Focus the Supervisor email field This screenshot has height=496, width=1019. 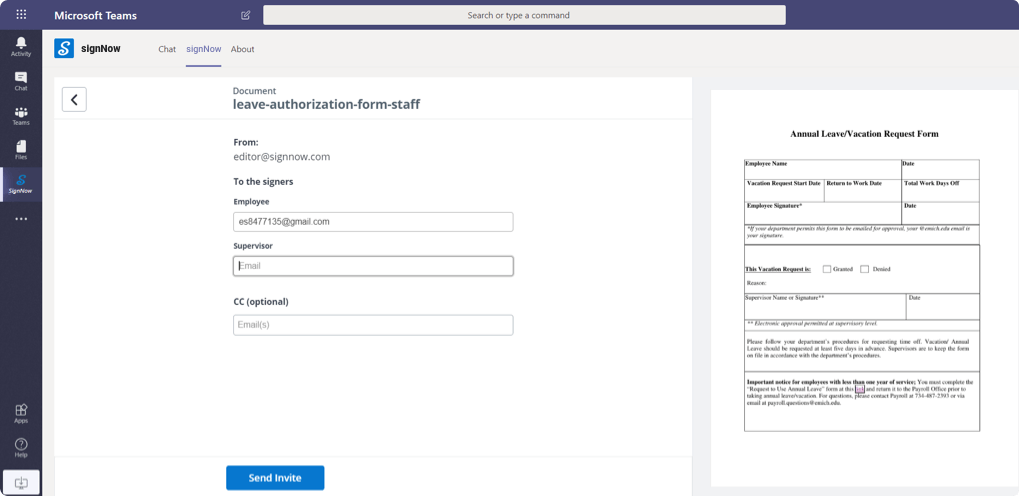pos(373,266)
